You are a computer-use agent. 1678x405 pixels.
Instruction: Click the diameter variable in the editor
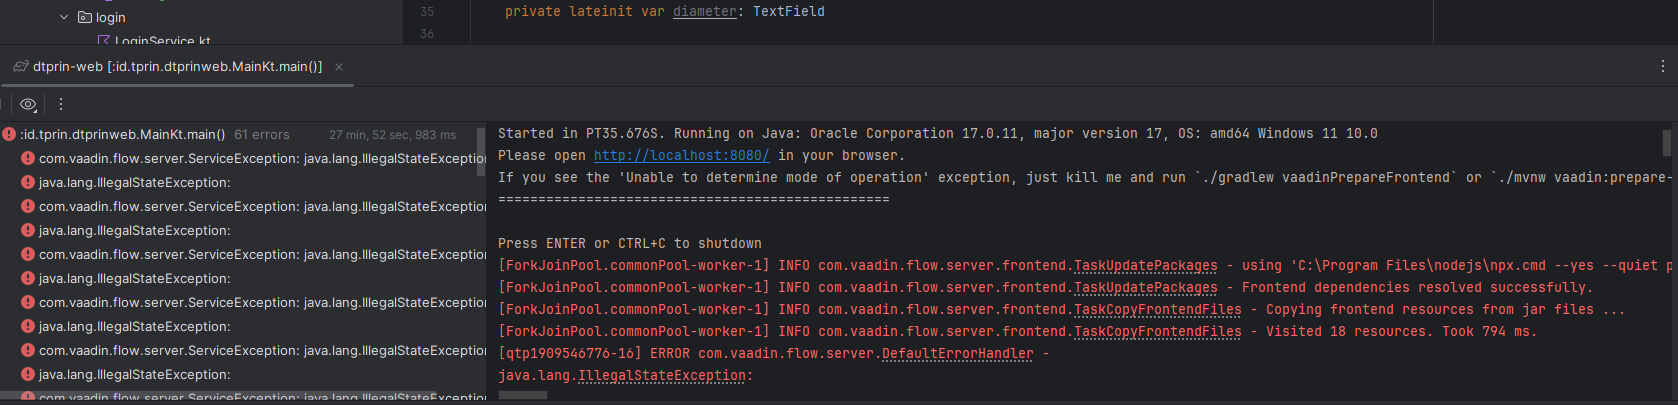(x=704, y=12)
